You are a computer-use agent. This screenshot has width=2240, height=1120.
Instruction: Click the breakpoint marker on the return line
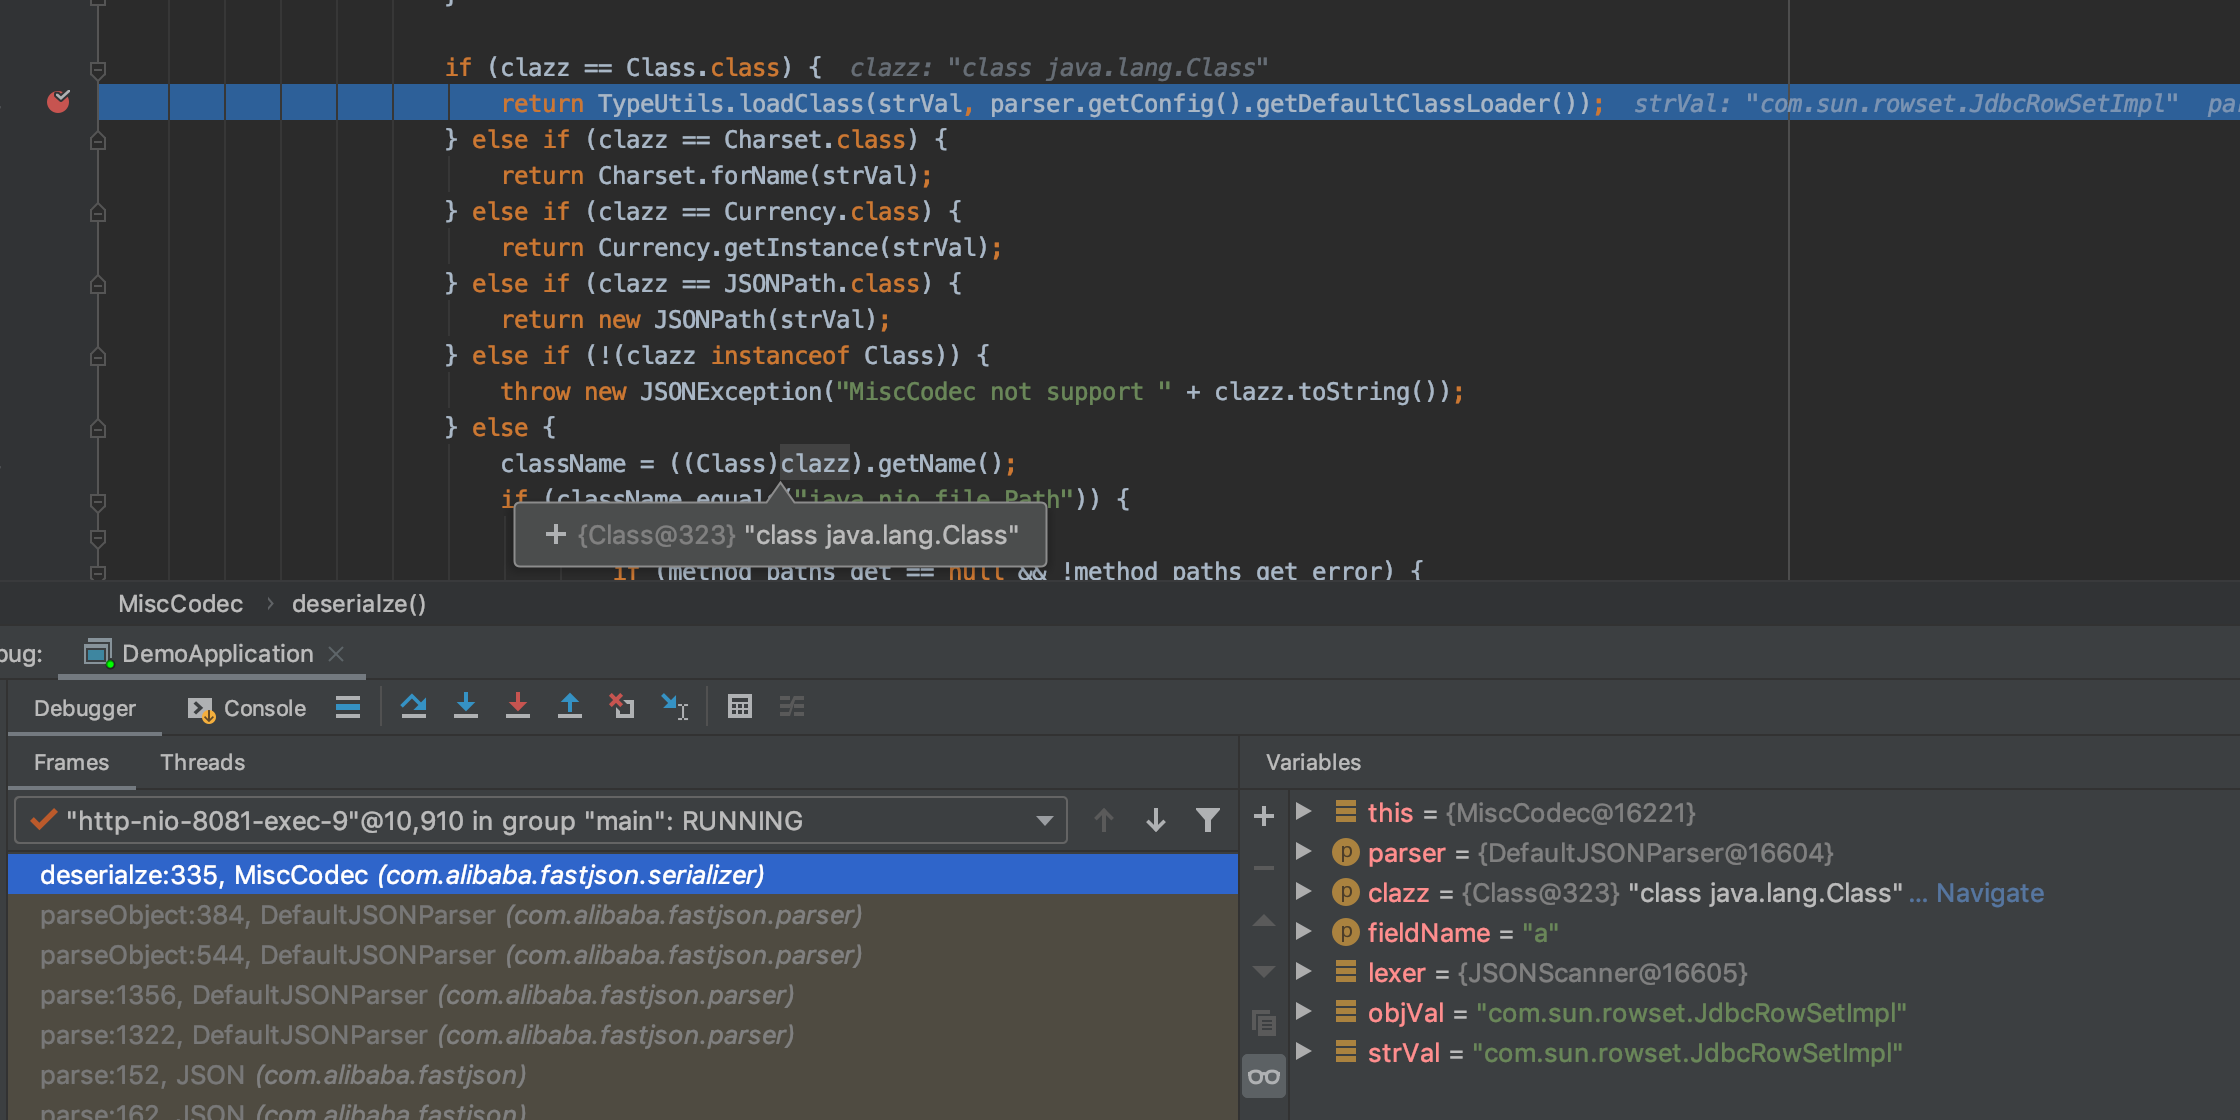59,101
